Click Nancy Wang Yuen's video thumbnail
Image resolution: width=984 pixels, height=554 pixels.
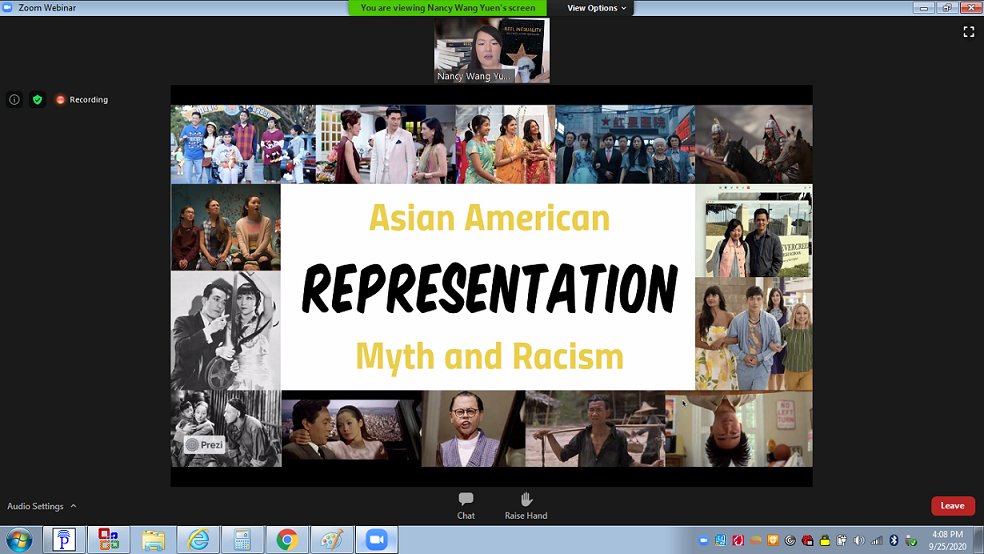[x=491, y=50]
